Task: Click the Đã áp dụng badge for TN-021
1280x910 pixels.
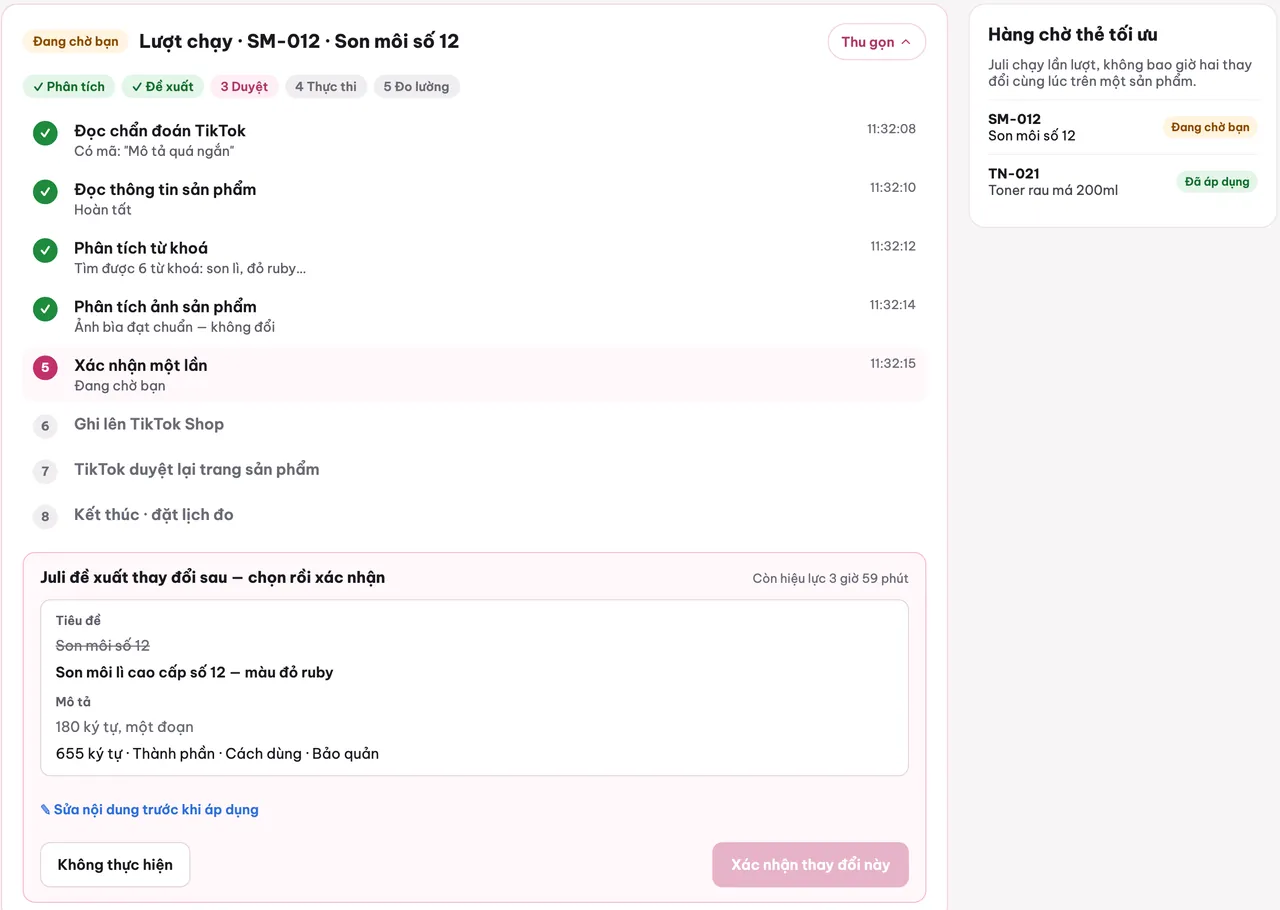Action: click(x=1217, y=182)
